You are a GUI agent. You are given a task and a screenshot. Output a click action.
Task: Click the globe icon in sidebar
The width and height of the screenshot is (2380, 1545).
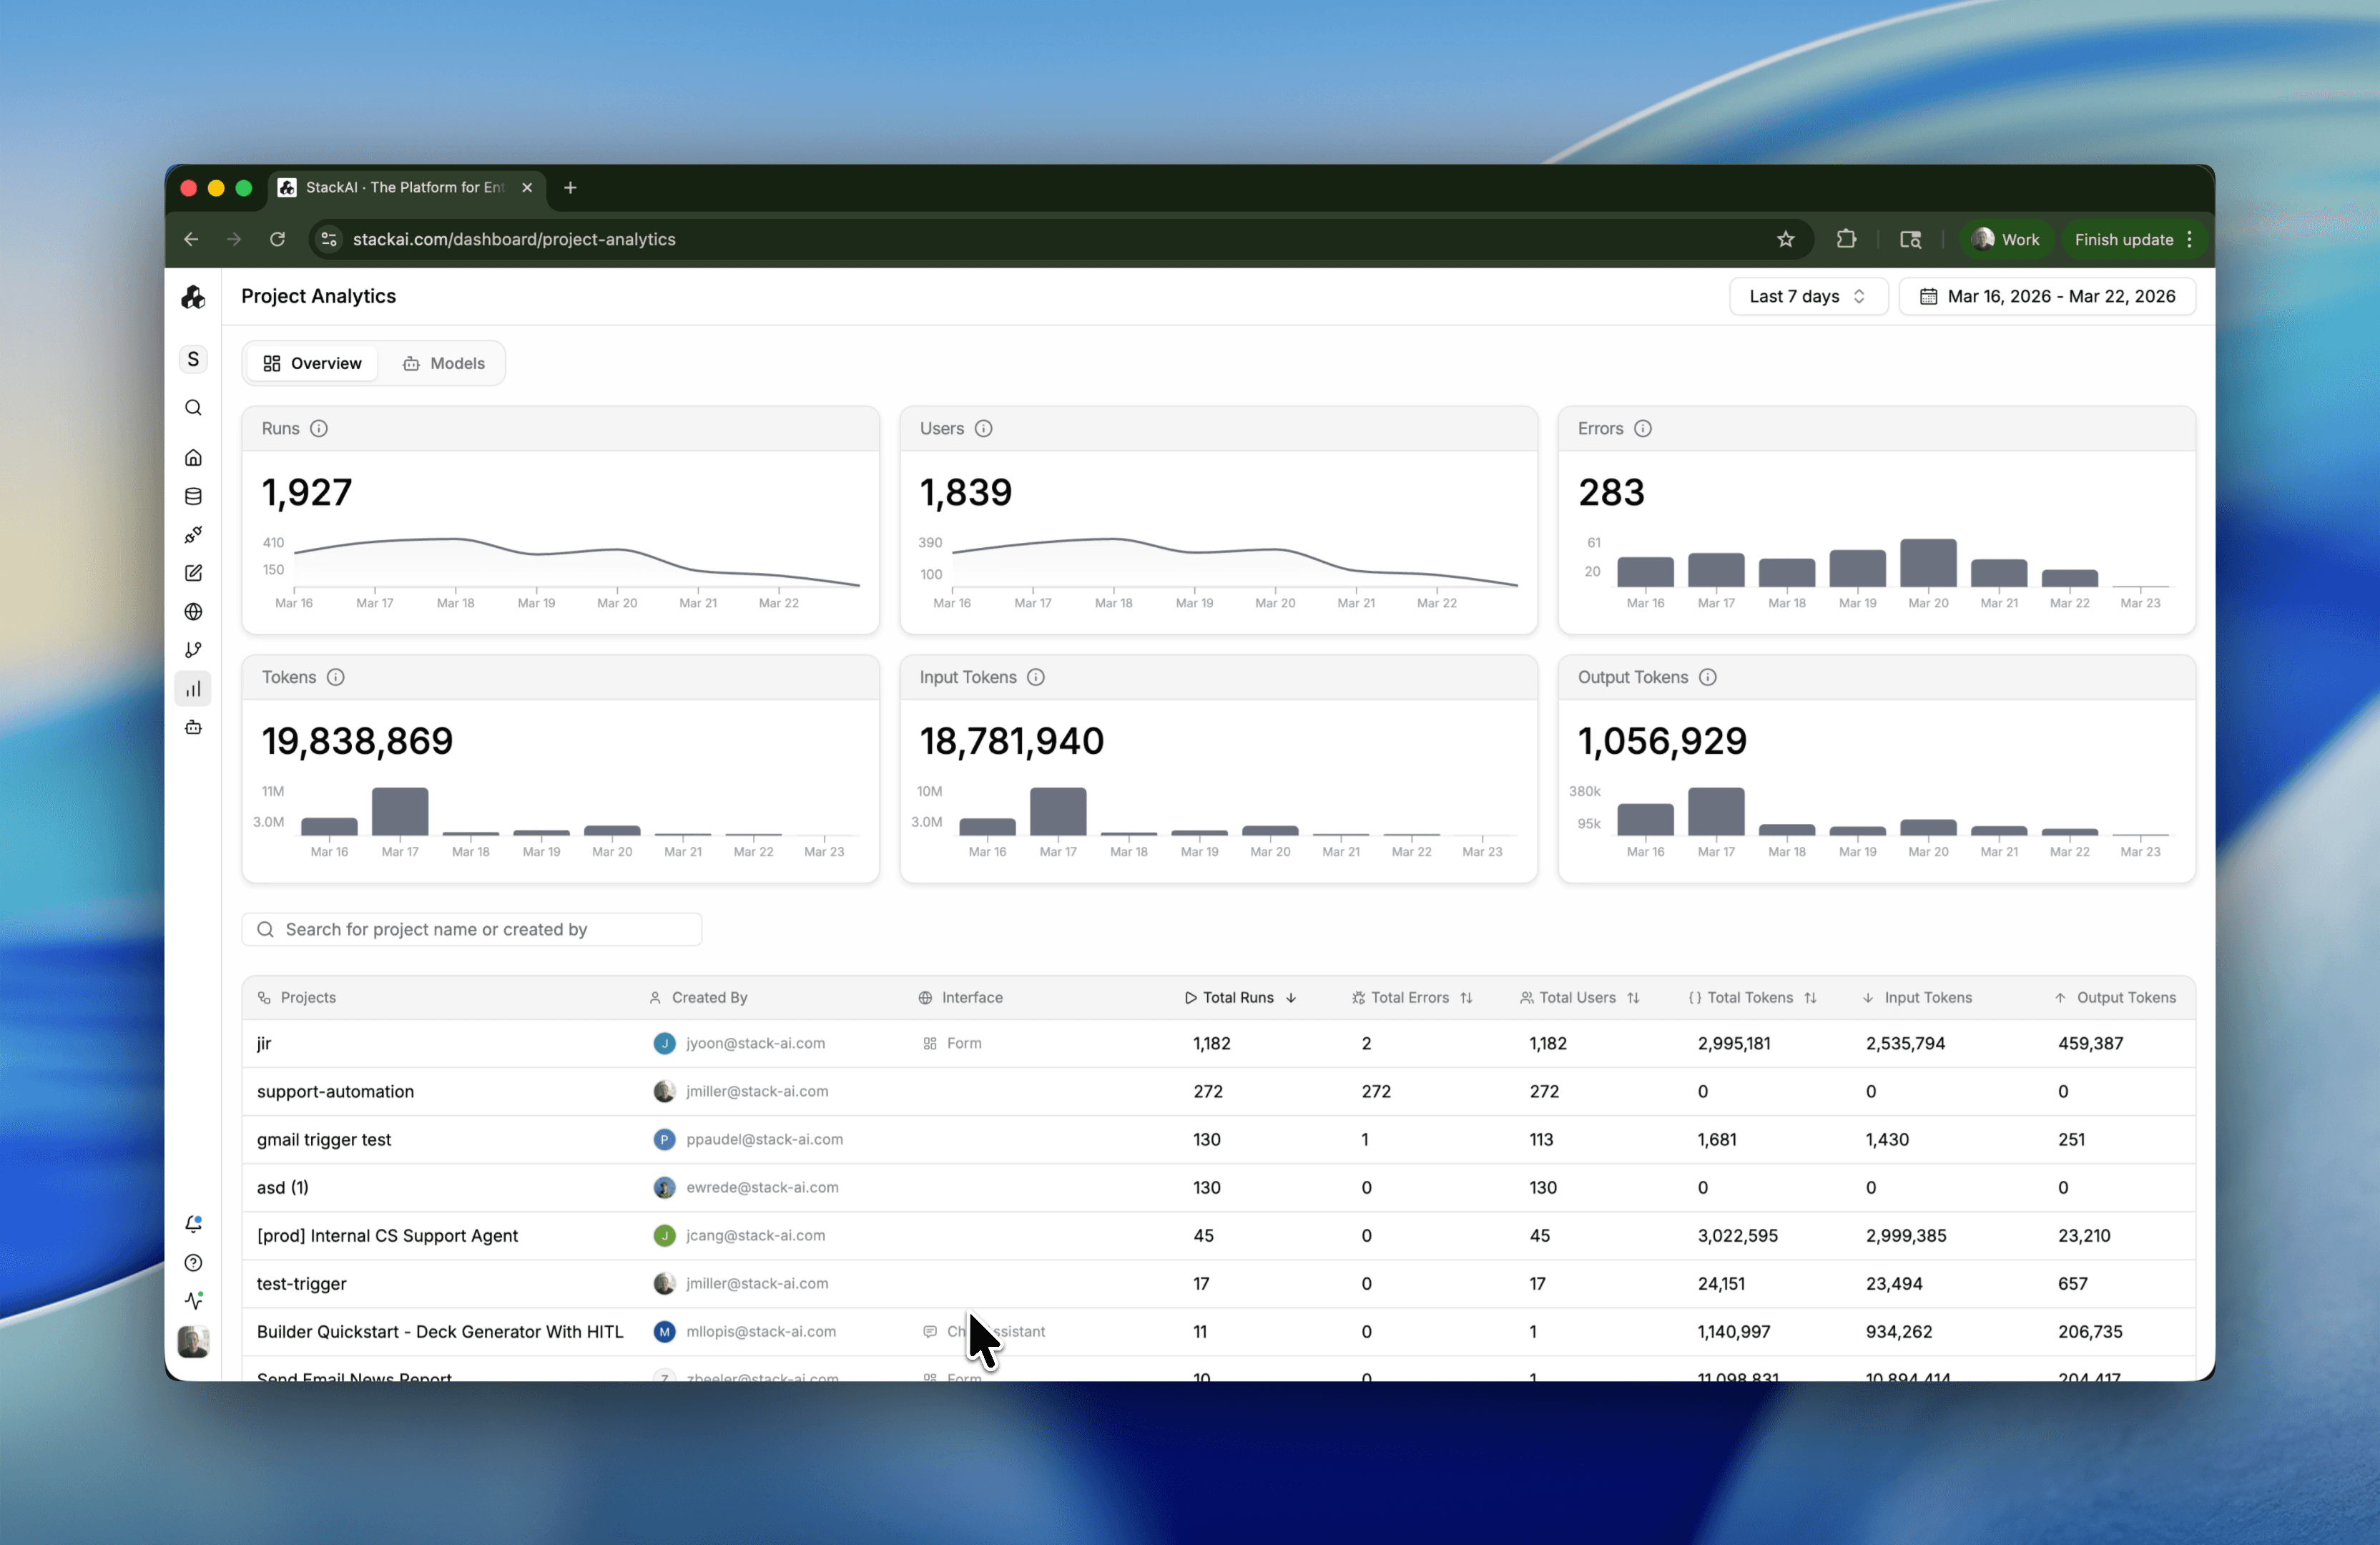click(193, 612)
